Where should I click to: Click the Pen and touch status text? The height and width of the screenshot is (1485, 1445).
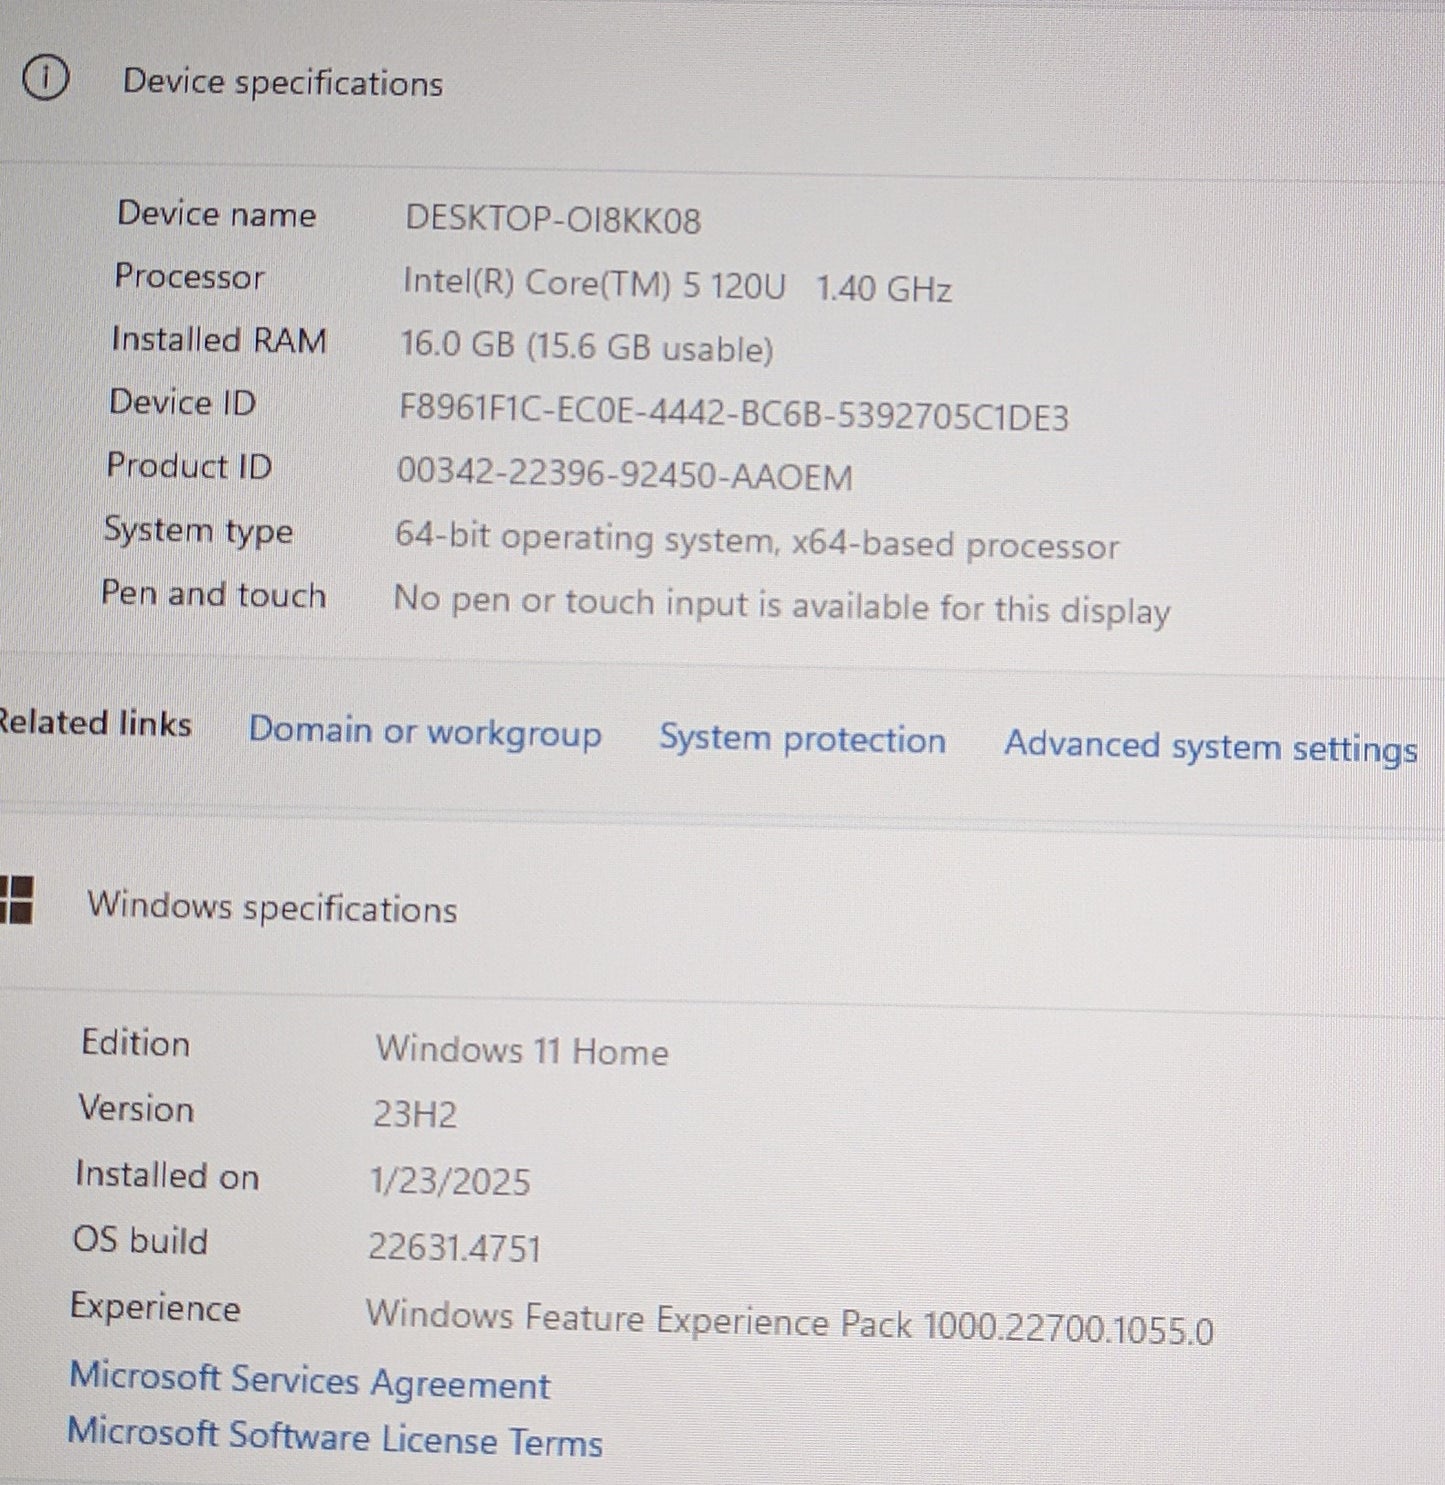pos(781,606)
